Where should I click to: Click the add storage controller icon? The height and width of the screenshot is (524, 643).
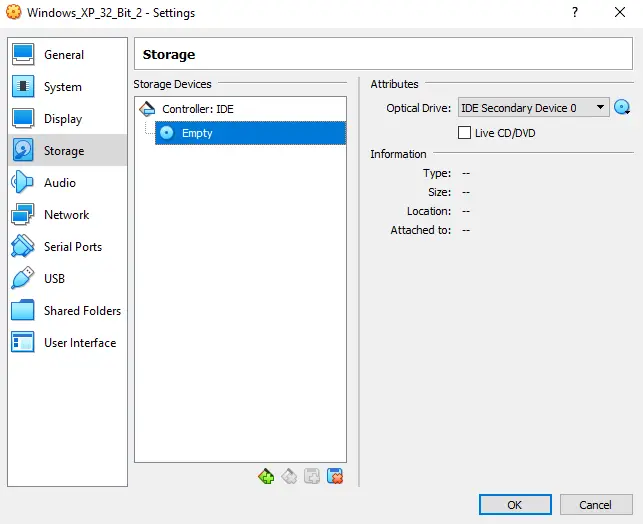266,476
